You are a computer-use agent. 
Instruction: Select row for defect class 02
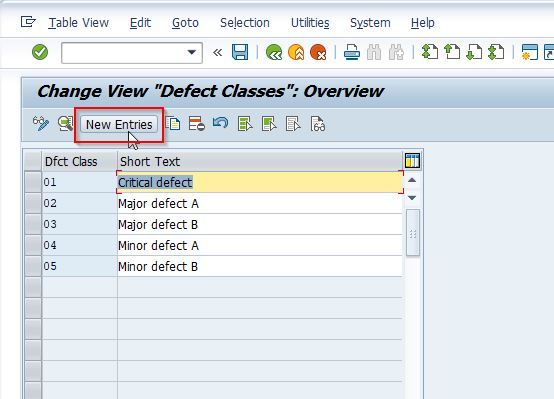pyautogui.click(x=33, y=203)
